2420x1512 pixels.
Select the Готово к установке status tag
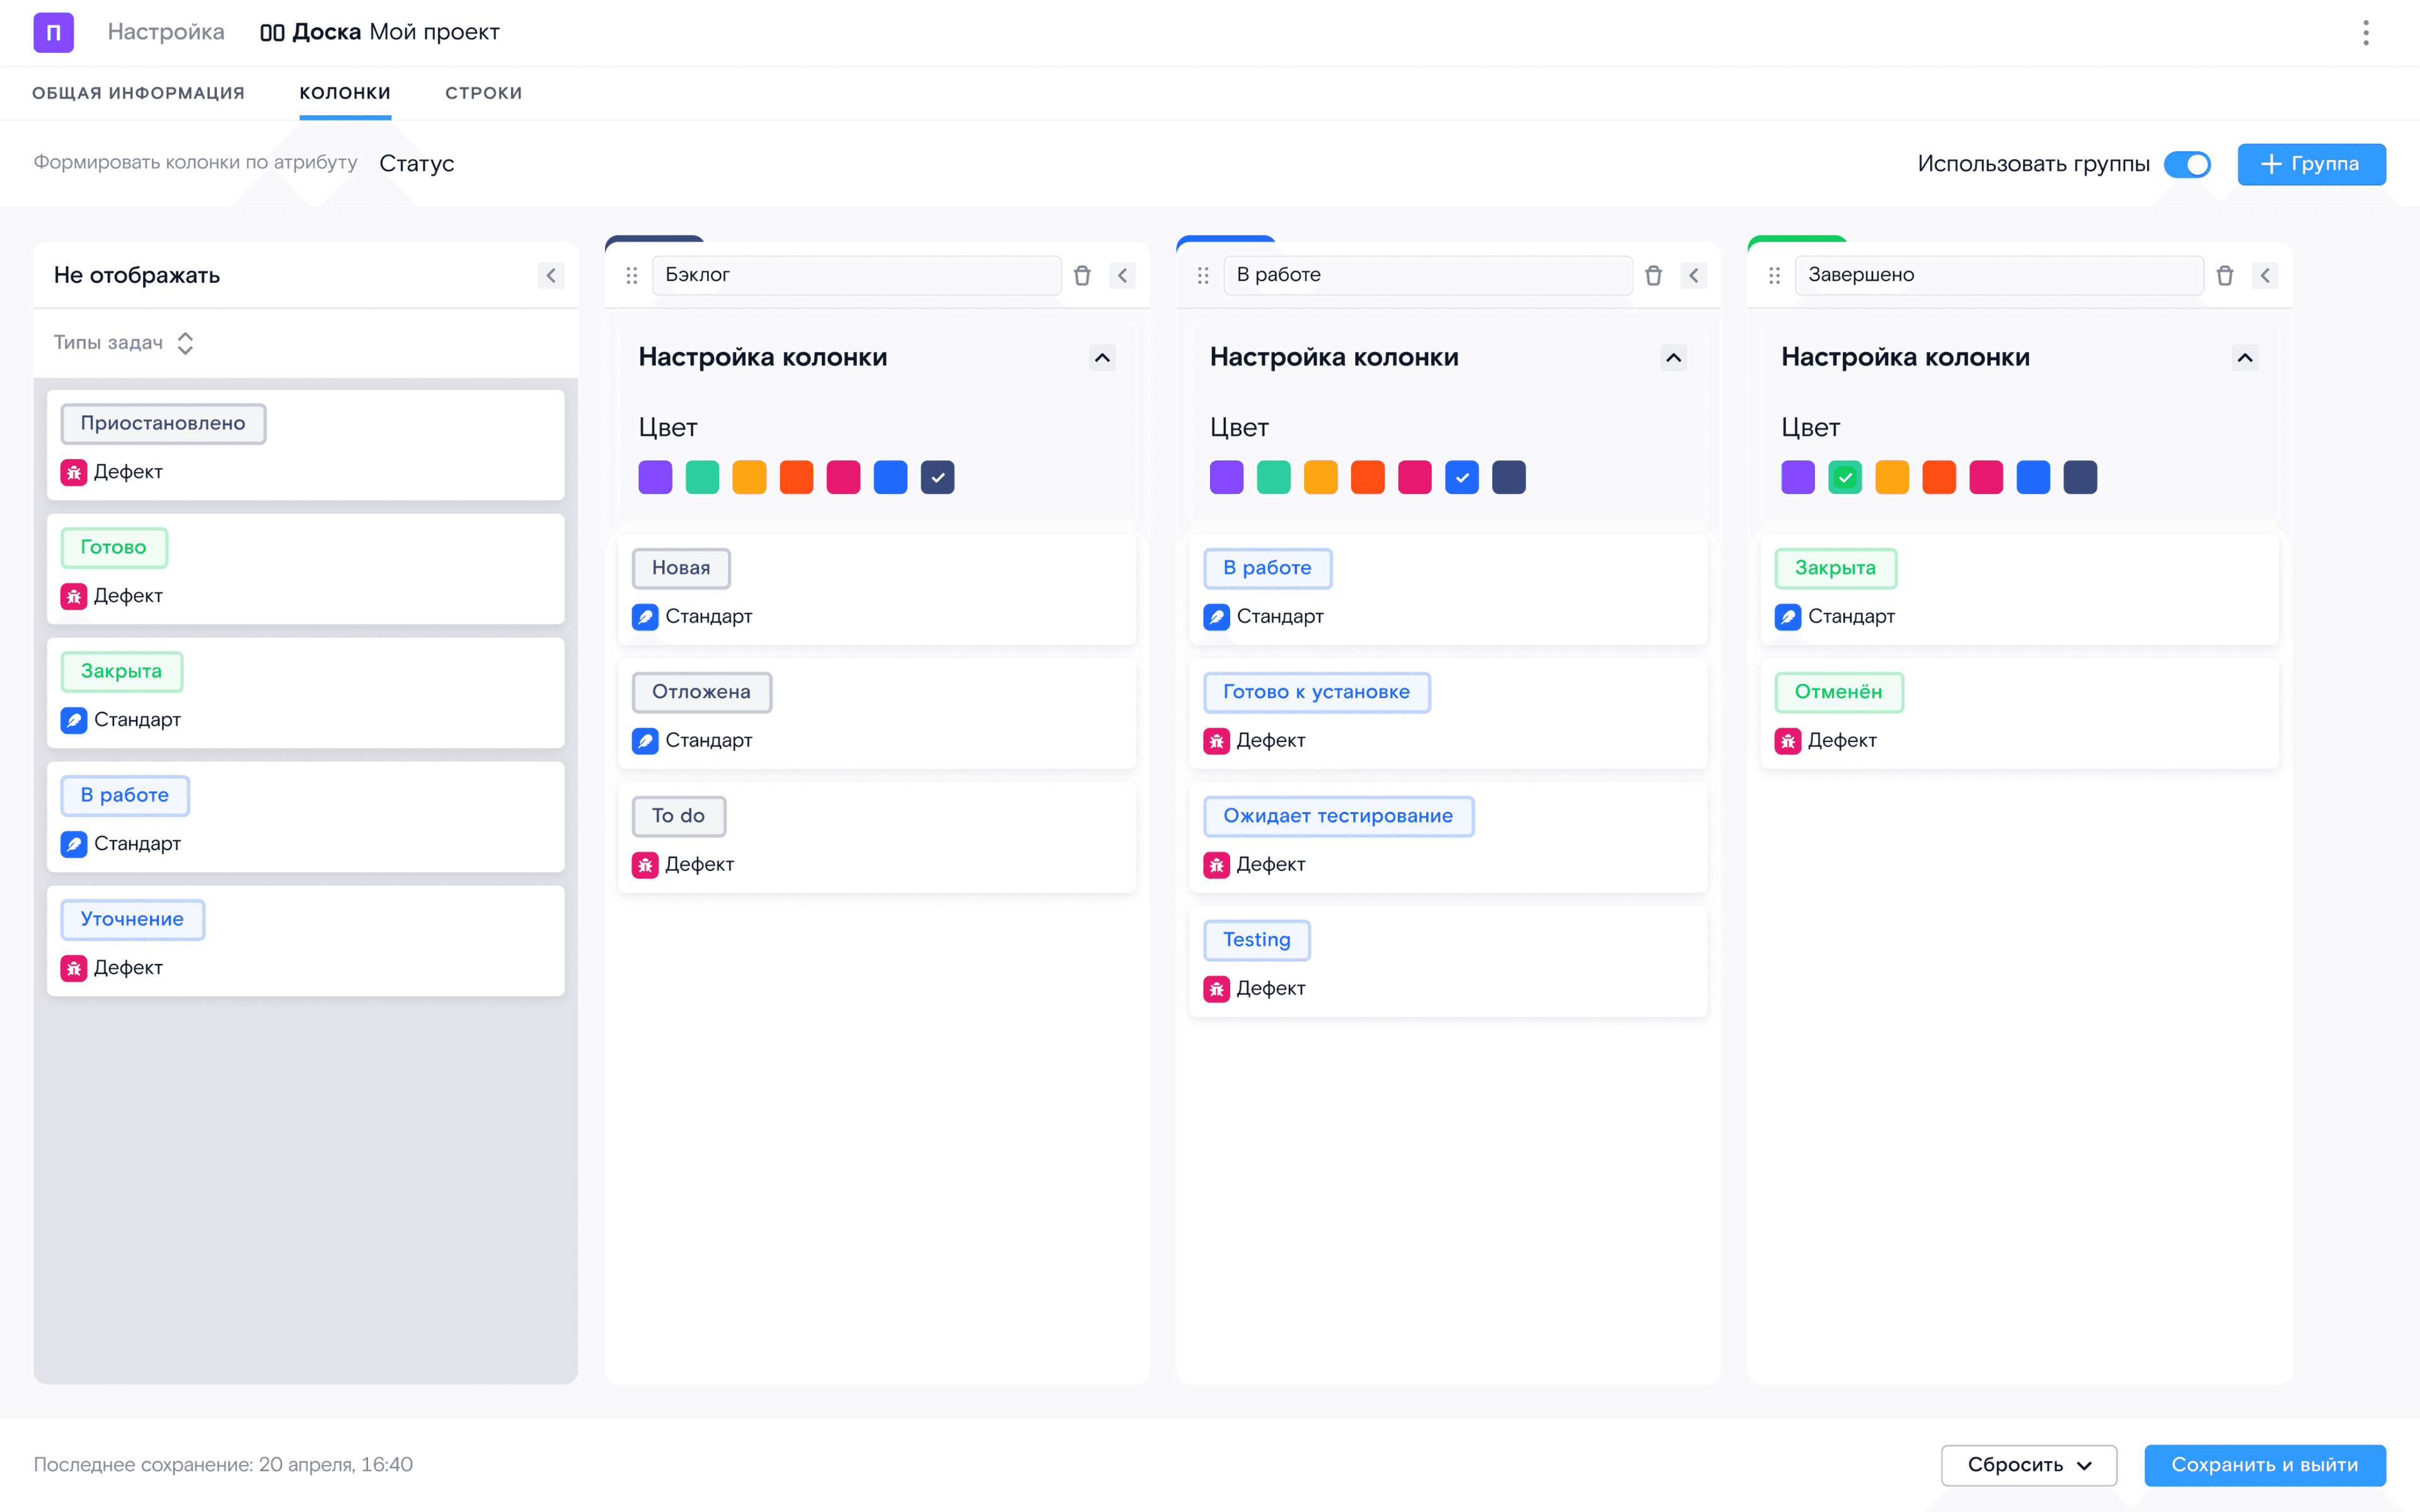click(x=1316, y=692)
